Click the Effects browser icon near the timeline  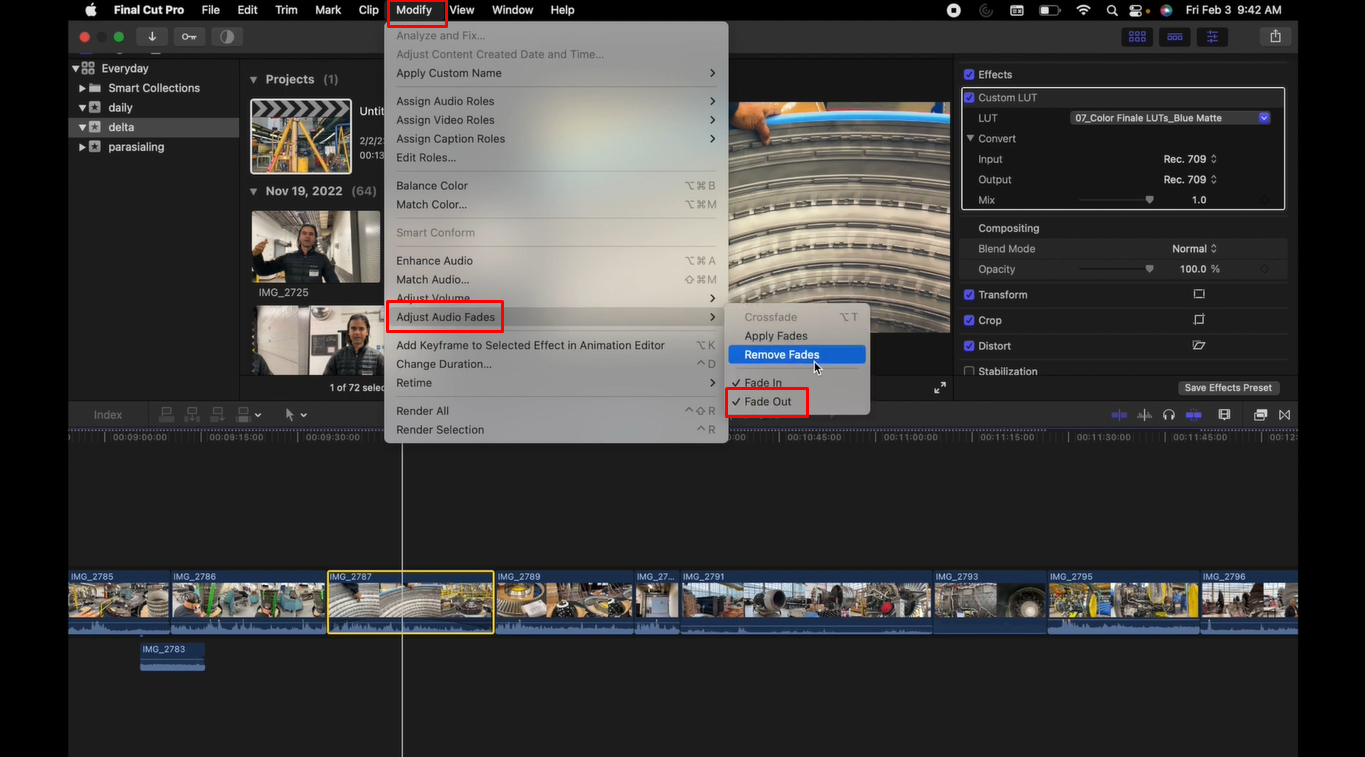pyautogui.click(x=1259, y=414)
